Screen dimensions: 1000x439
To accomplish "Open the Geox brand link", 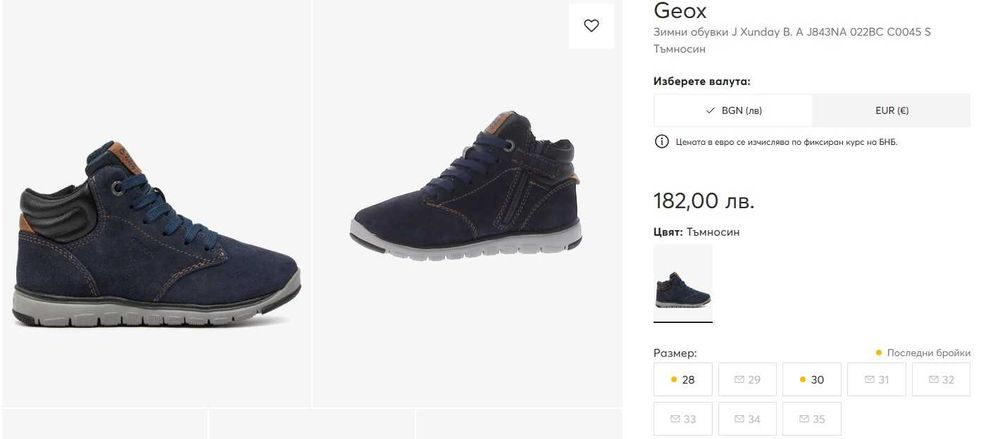I will (680, 11).
